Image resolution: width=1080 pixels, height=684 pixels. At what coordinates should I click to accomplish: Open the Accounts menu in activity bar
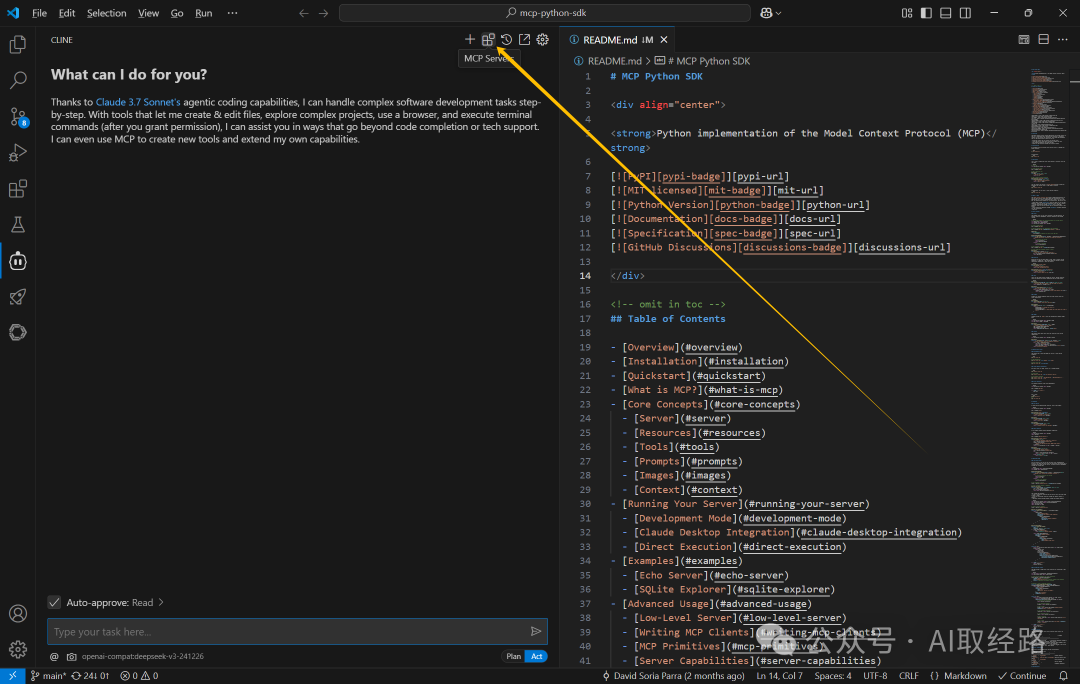coord(18,613)
